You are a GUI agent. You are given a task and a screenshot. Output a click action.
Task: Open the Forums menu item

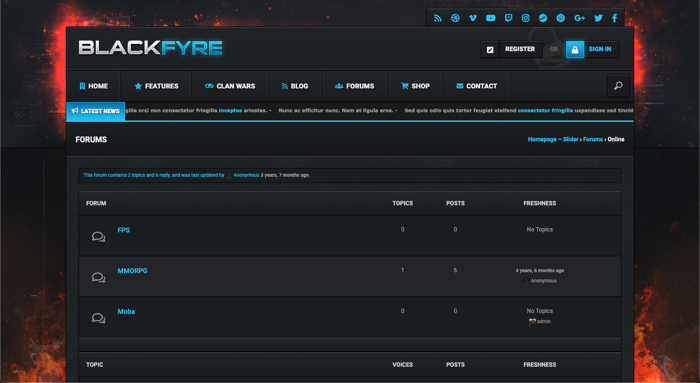point(354,86)
